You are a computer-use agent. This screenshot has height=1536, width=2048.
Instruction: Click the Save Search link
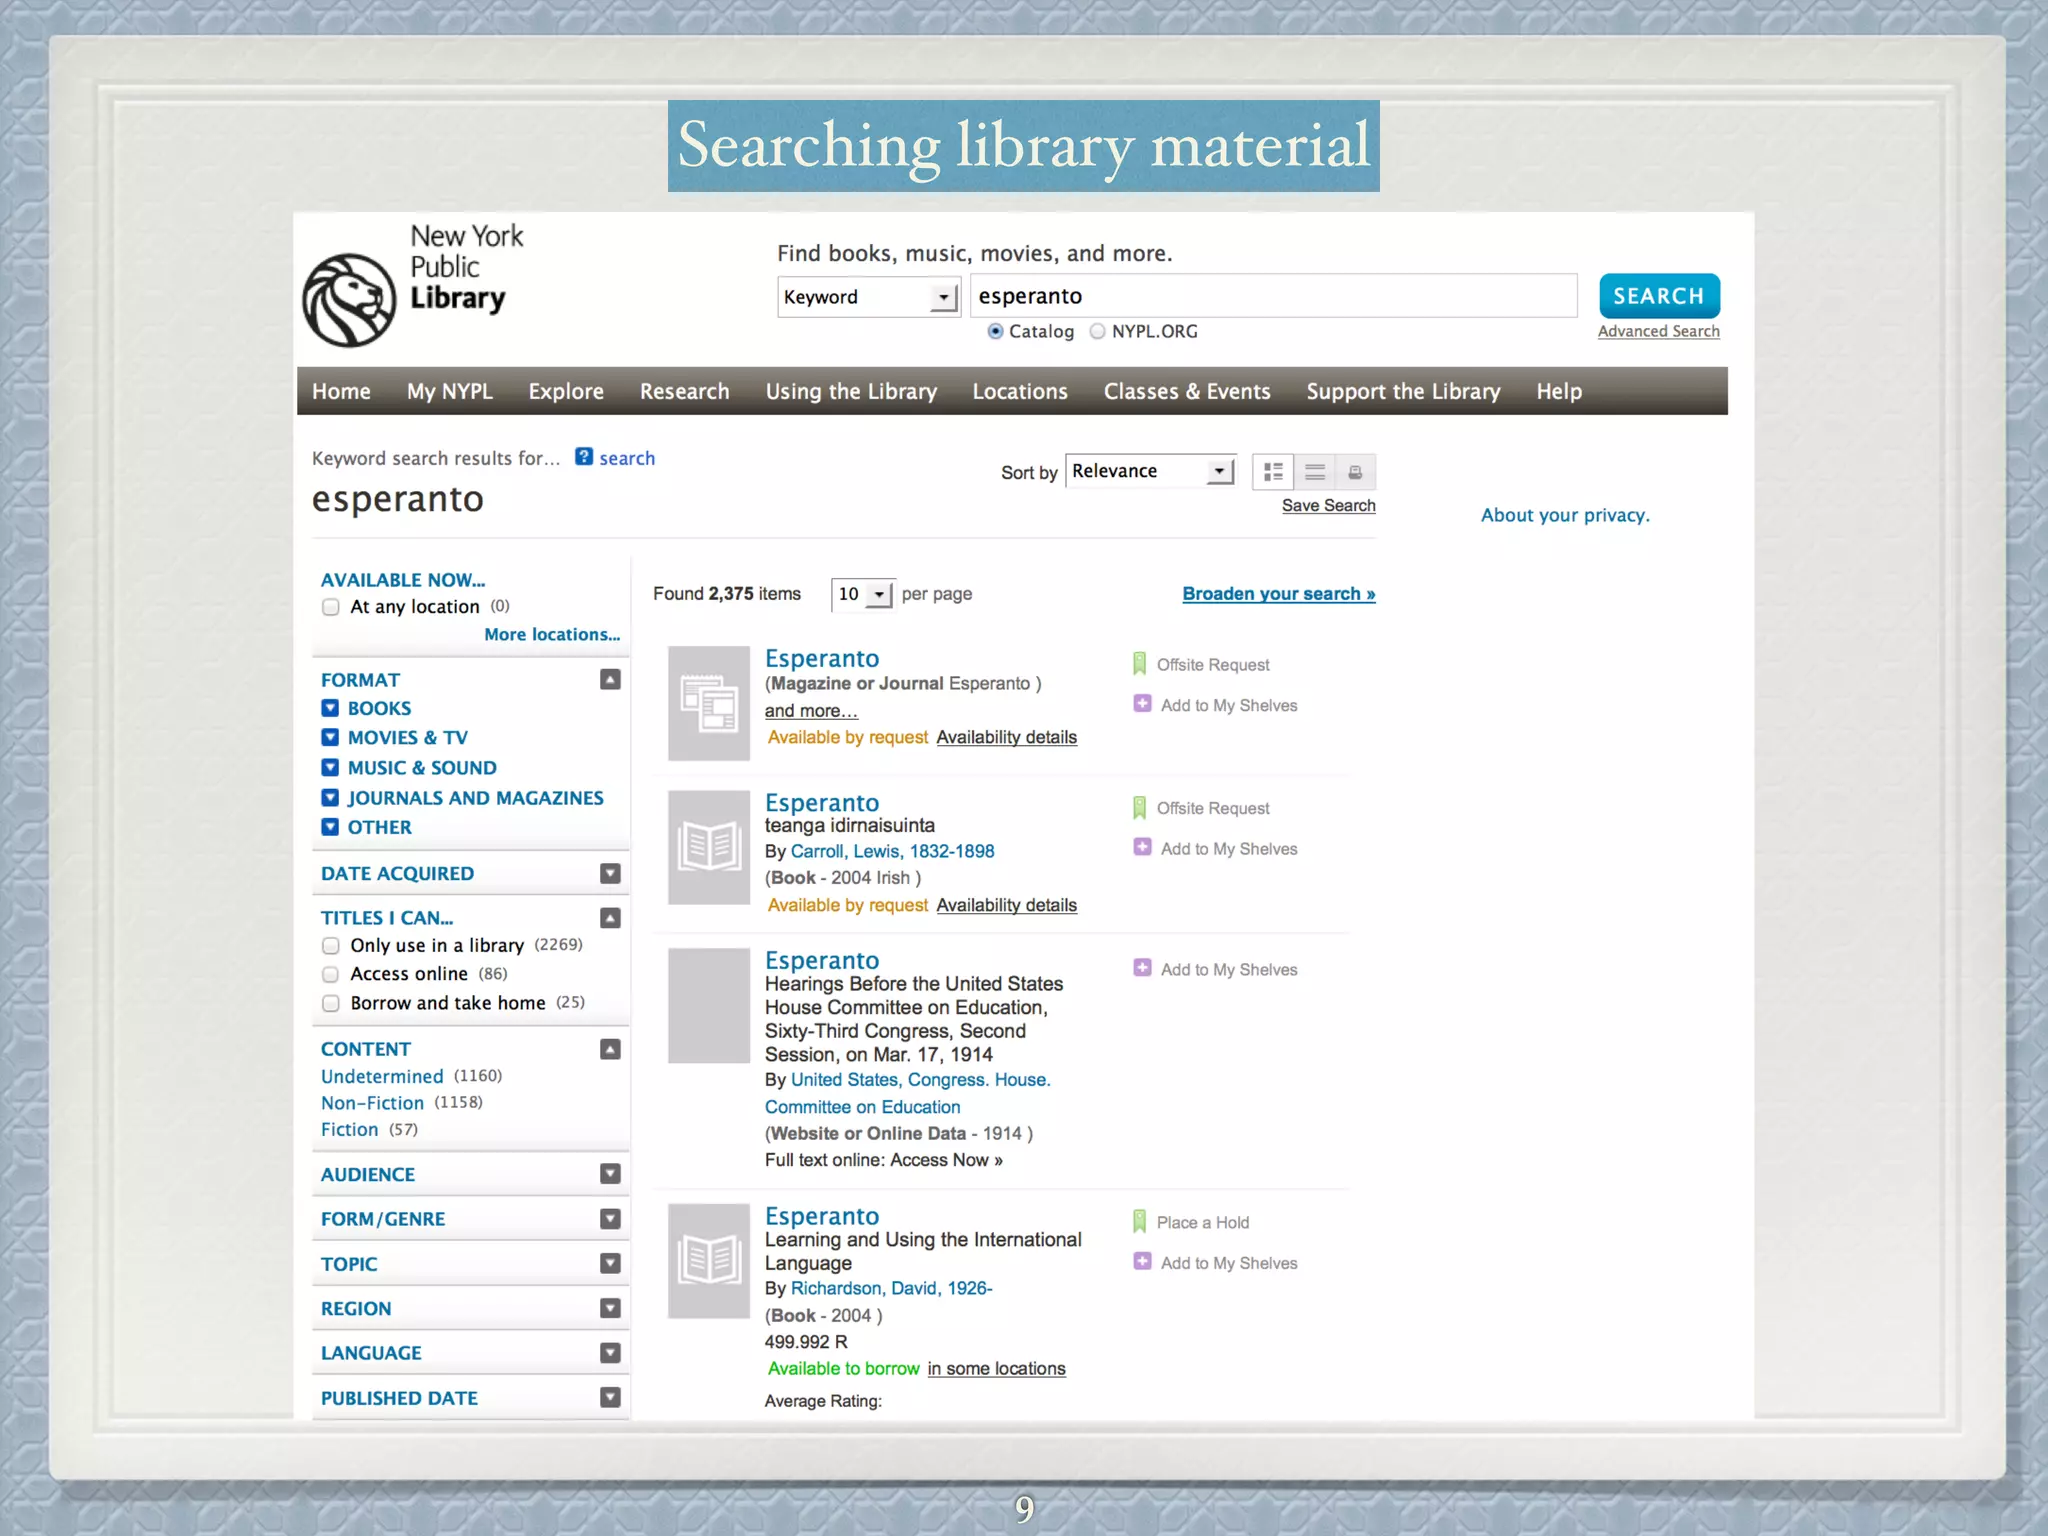(x=1328, y=505)
